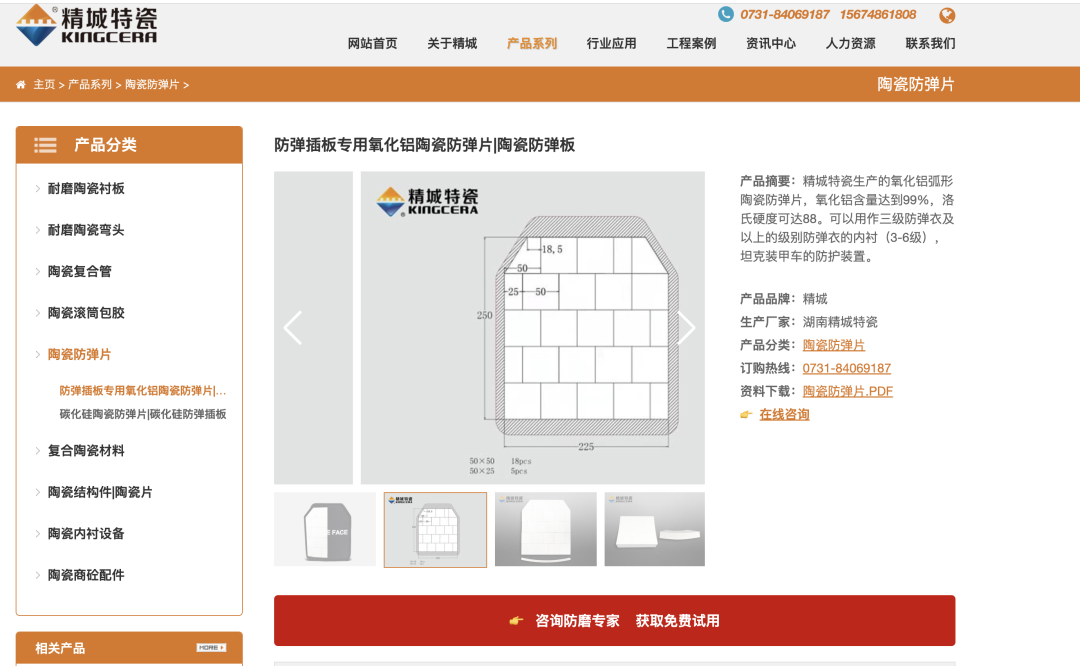Viewport: 1080px width, 666px height.
Task: Expand 陶瓷商砼配件 category chevron
Action: tap(37, 575)
